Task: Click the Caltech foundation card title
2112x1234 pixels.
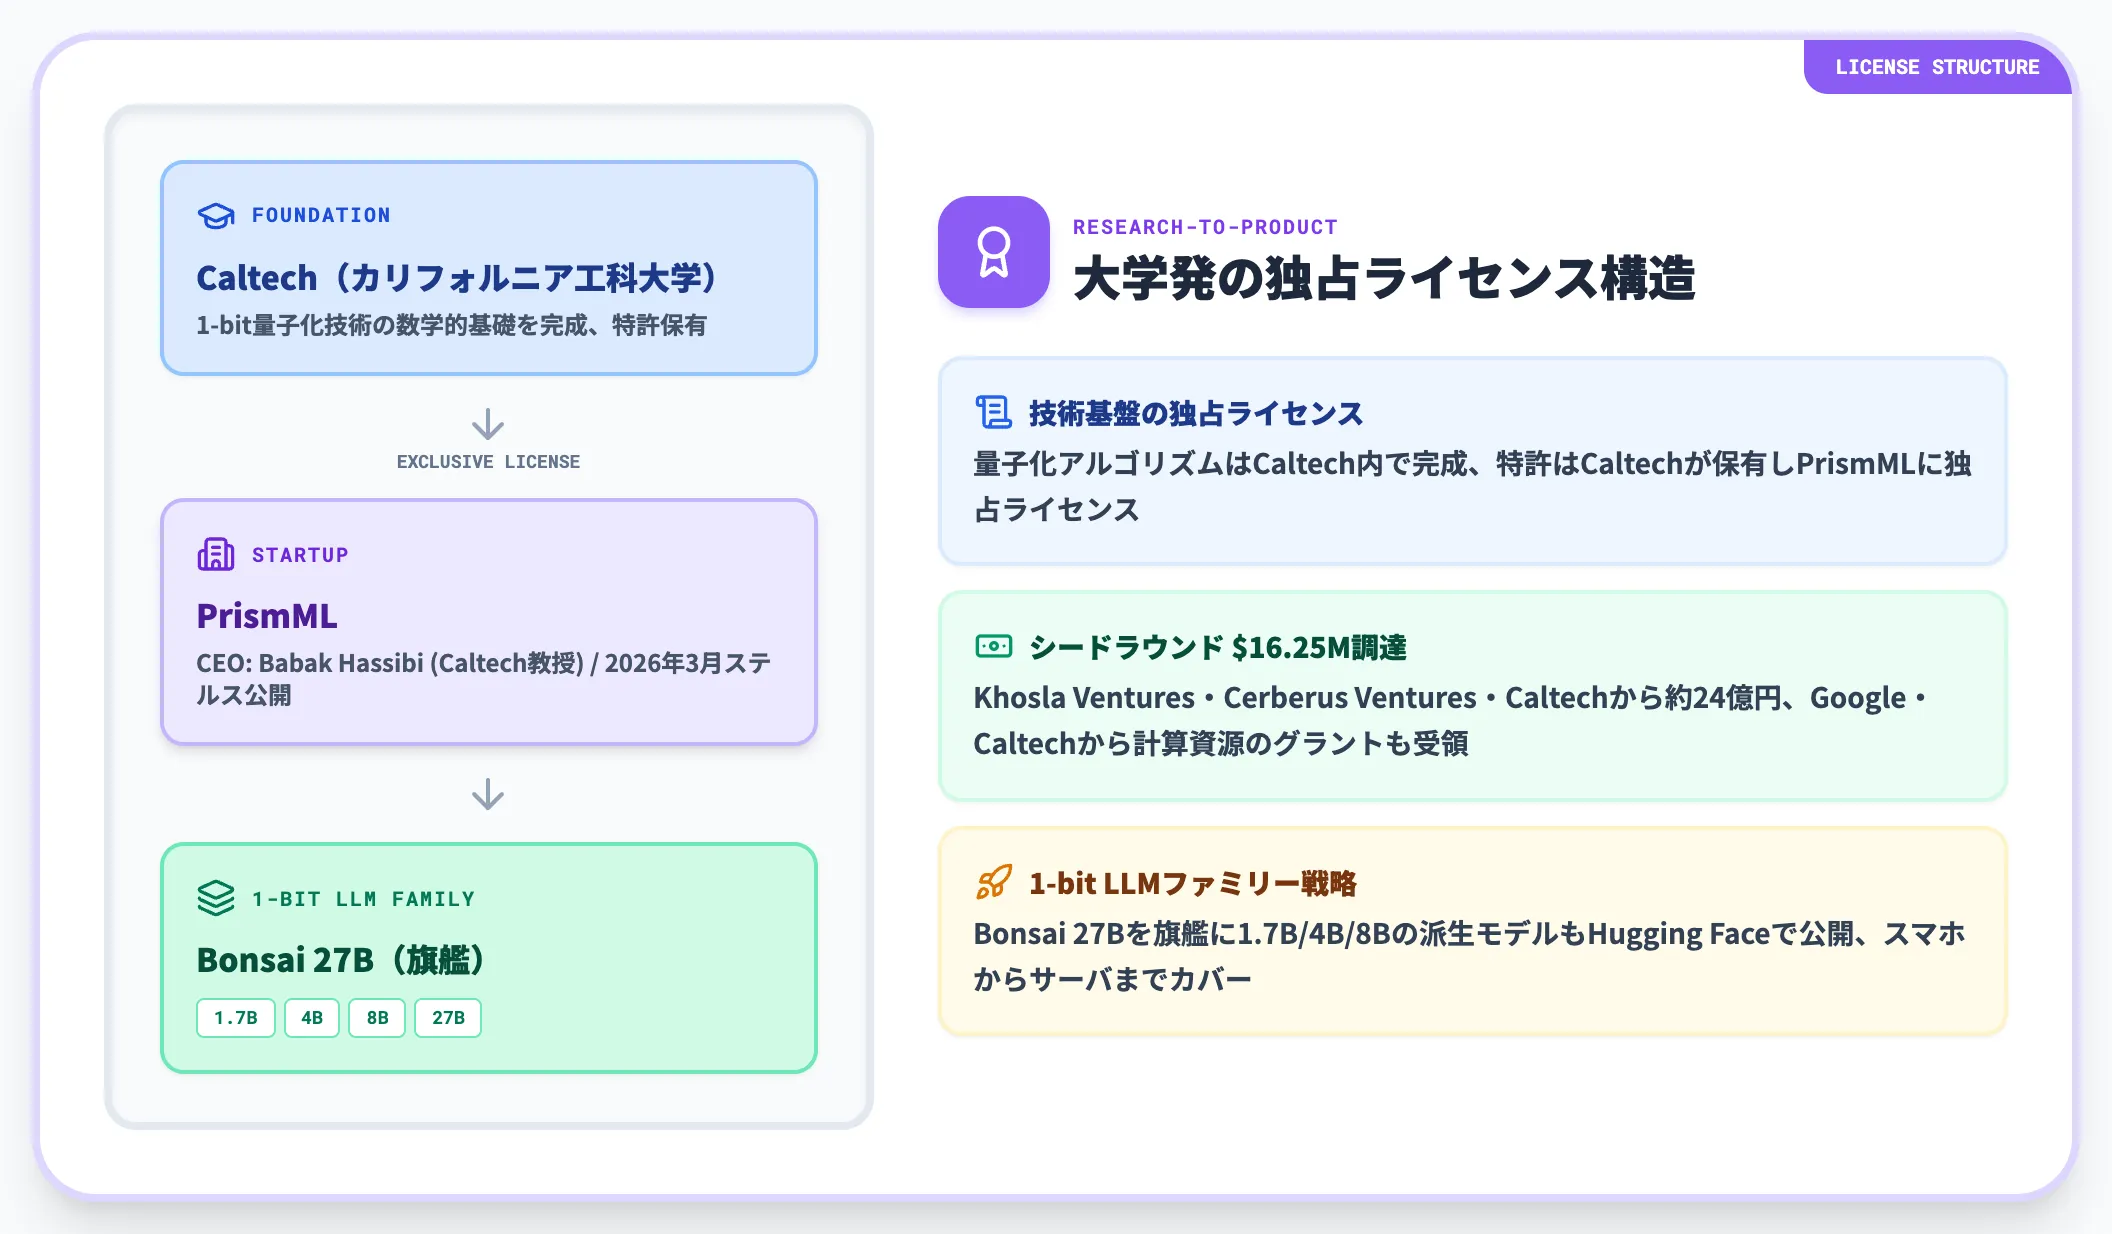Action: (x=456, y=277)
